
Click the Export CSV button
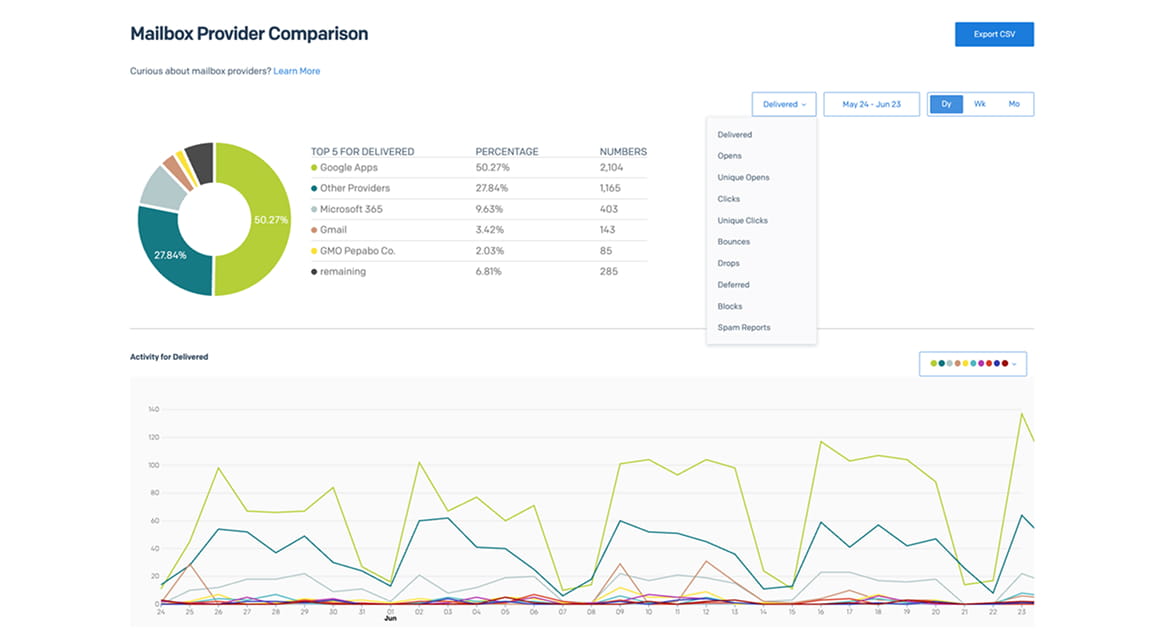coord(993,34)
